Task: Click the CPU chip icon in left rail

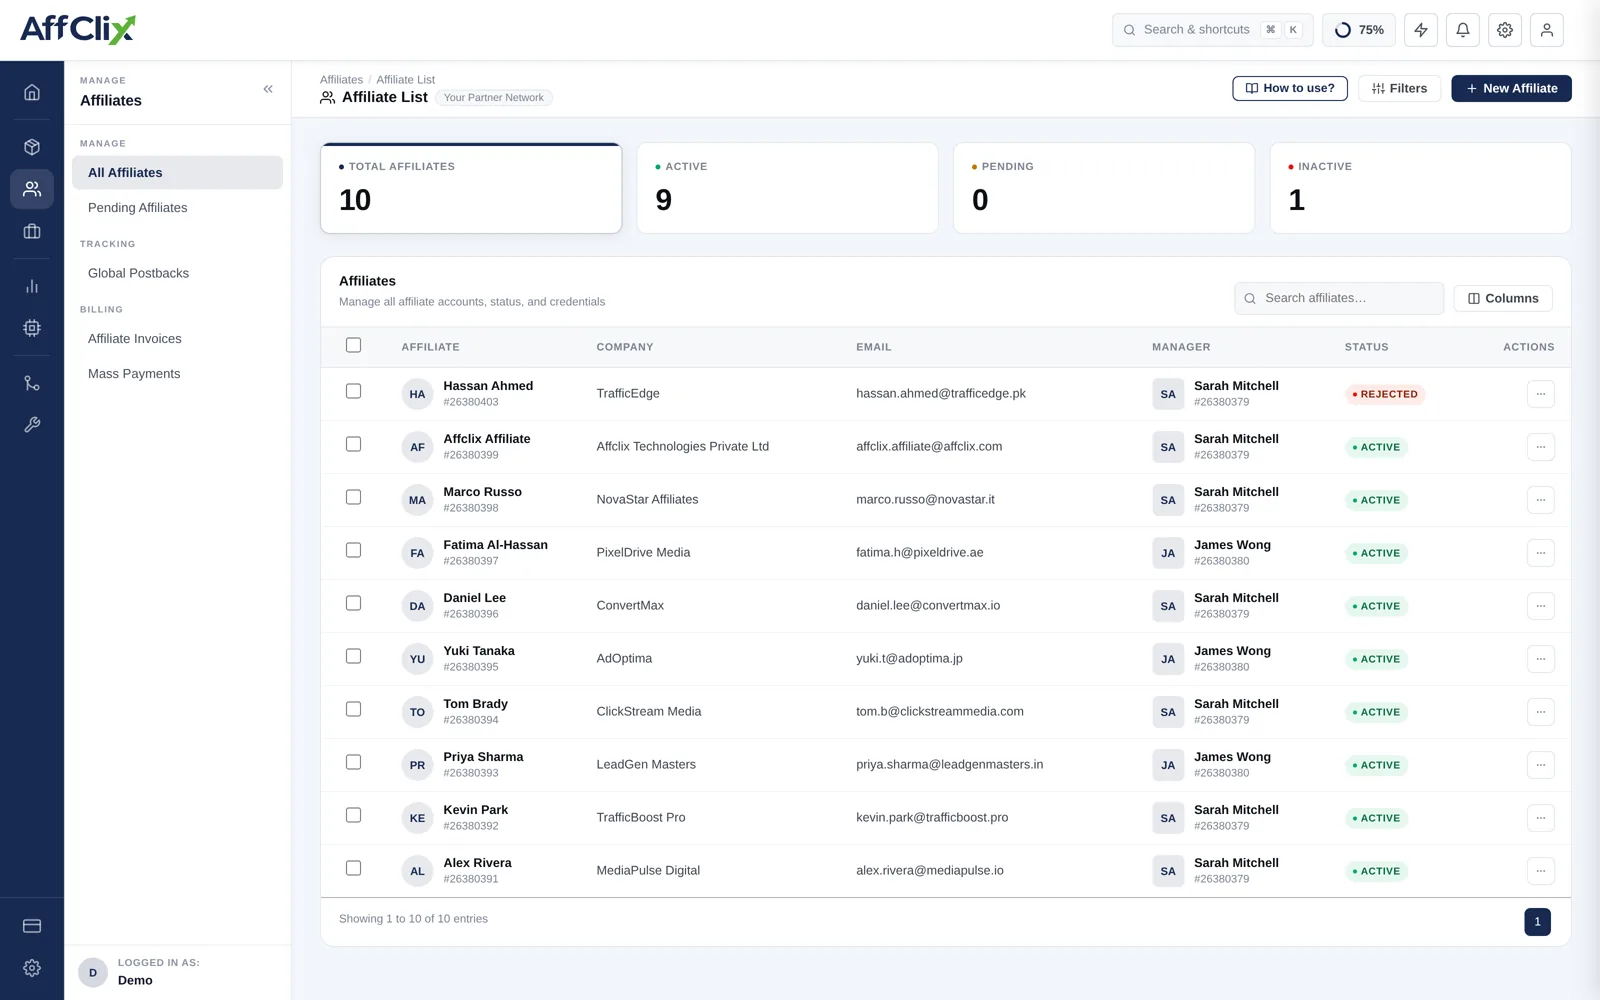Action: pyautogui.click(x=32, y=328)
